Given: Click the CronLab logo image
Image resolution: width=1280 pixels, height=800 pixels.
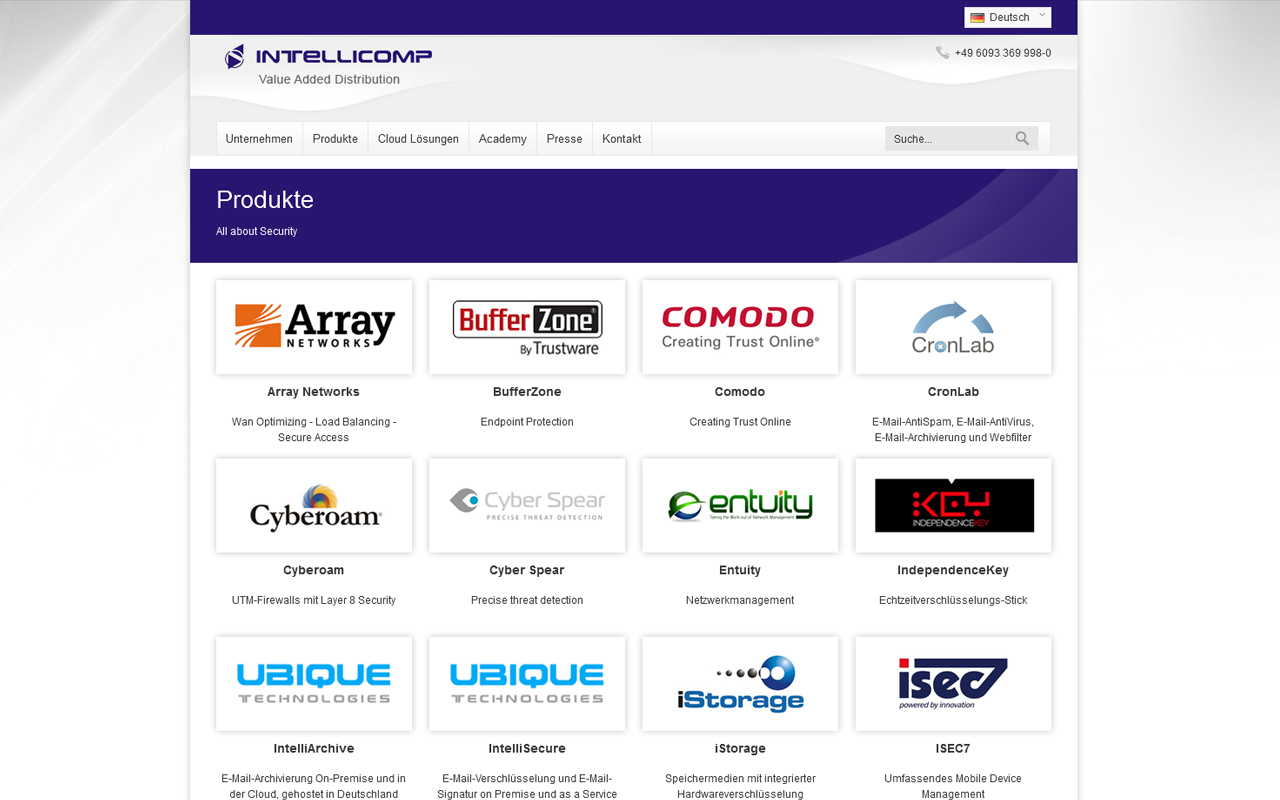Looking at the screenshot, I should click(x=953, y=327).
